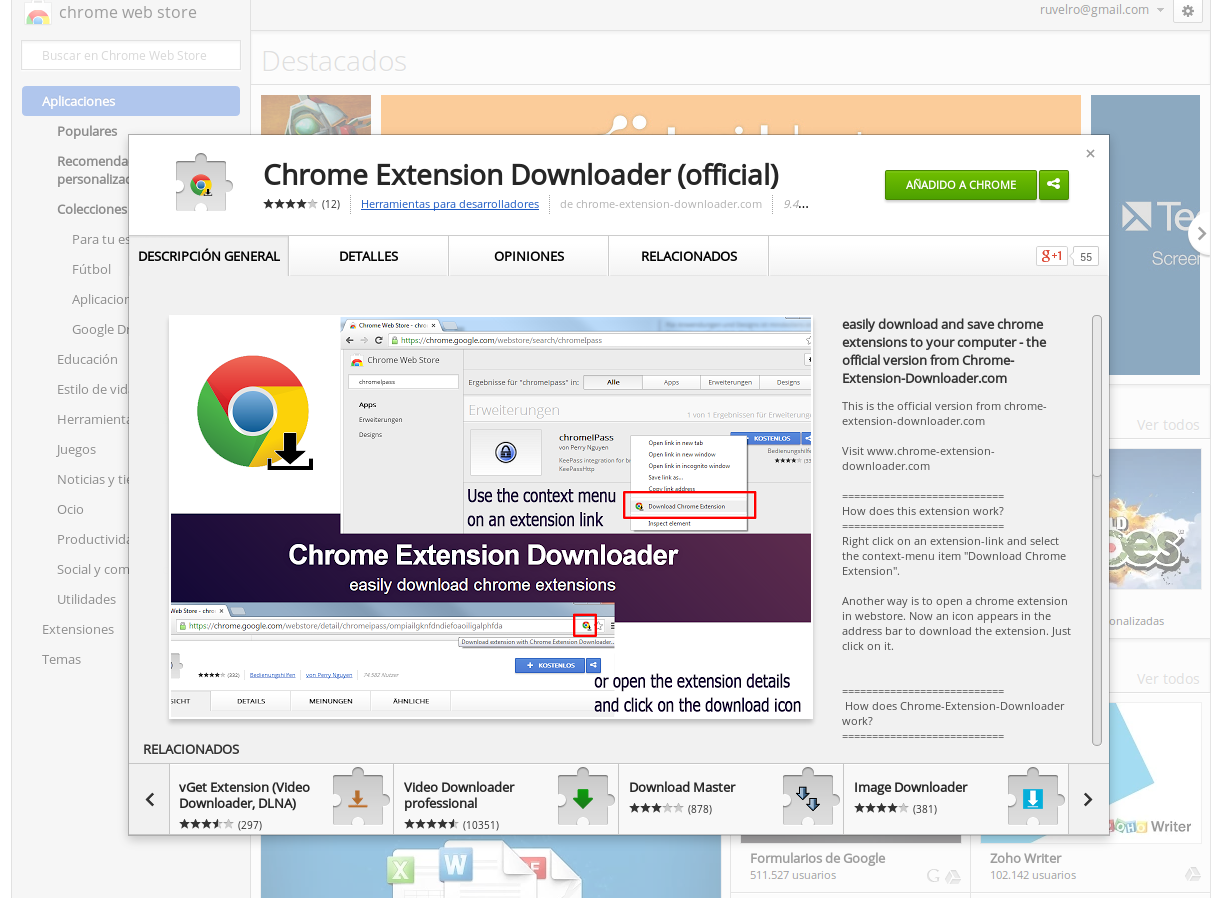Select Educación category in sidebar
Image resolution: width=1230 pixels, height=898 pixels.
(x=87, y=359)
